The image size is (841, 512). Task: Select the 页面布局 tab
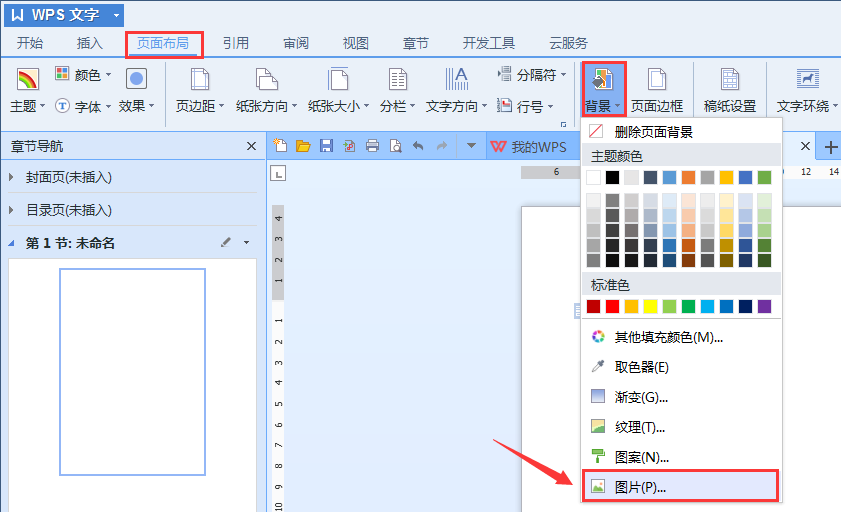[163, 43]
